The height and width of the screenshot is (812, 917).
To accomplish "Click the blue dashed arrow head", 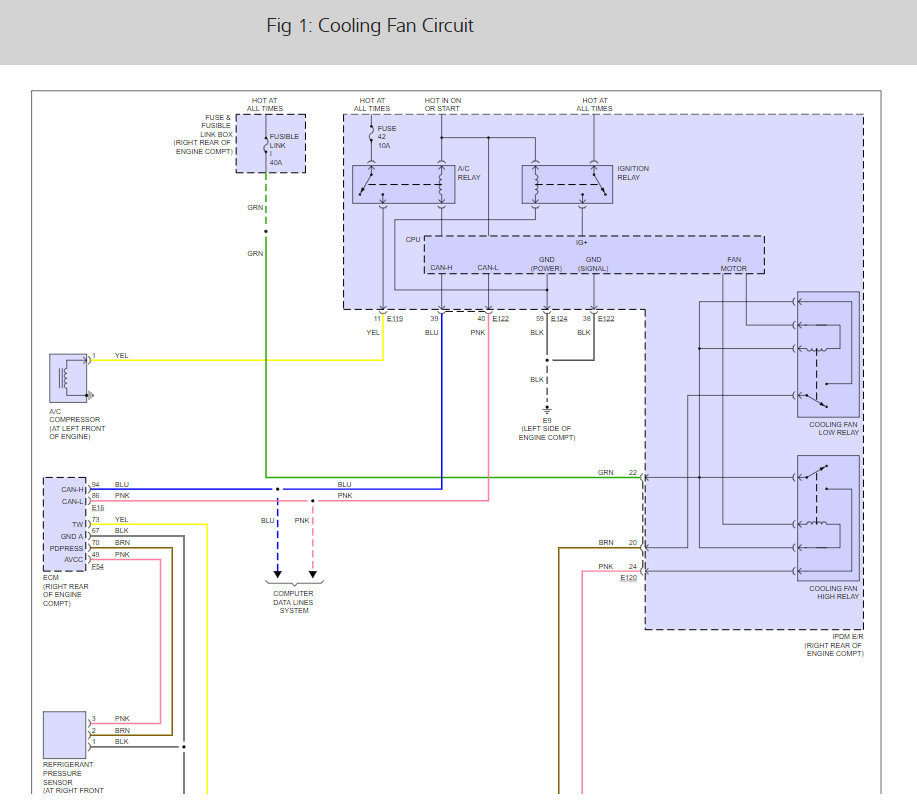I will [x=278, y=574].
